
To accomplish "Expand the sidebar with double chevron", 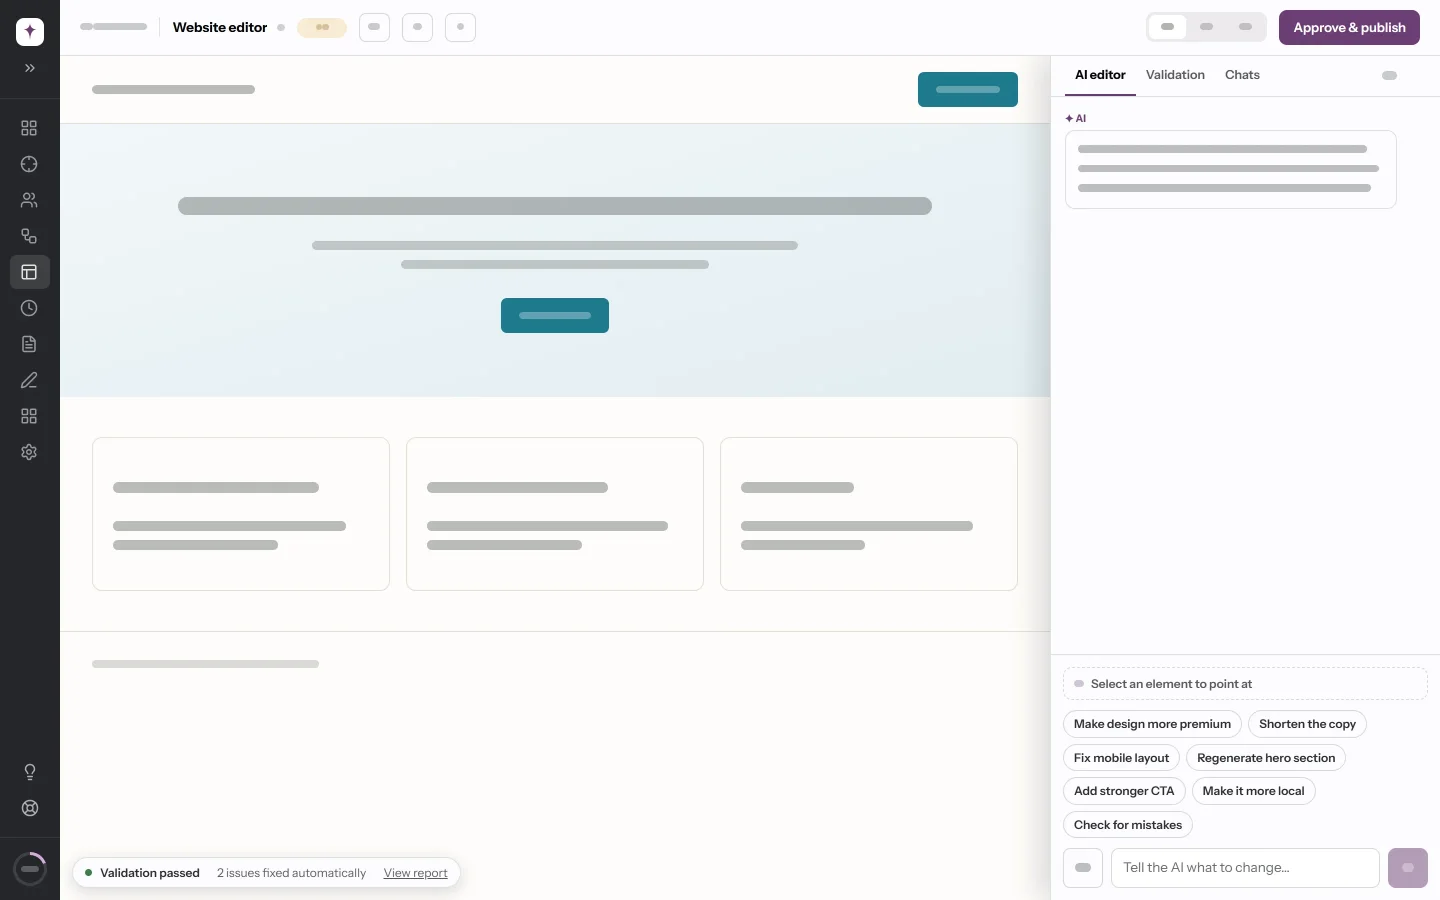I will (x=30, y=68).
